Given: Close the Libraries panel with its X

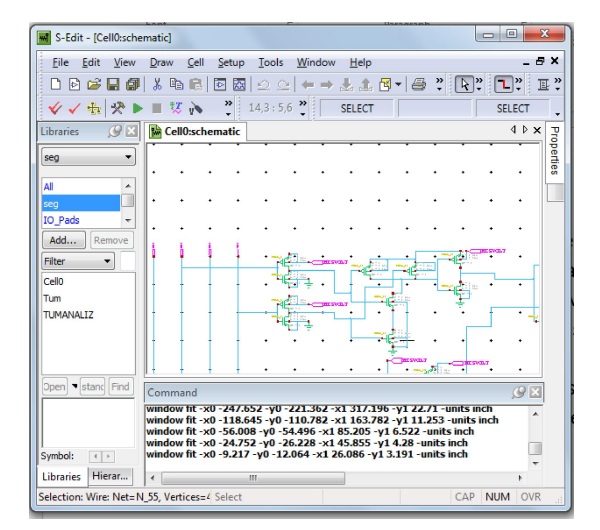Looking at the screenshot, I should [x=131, y=131].
